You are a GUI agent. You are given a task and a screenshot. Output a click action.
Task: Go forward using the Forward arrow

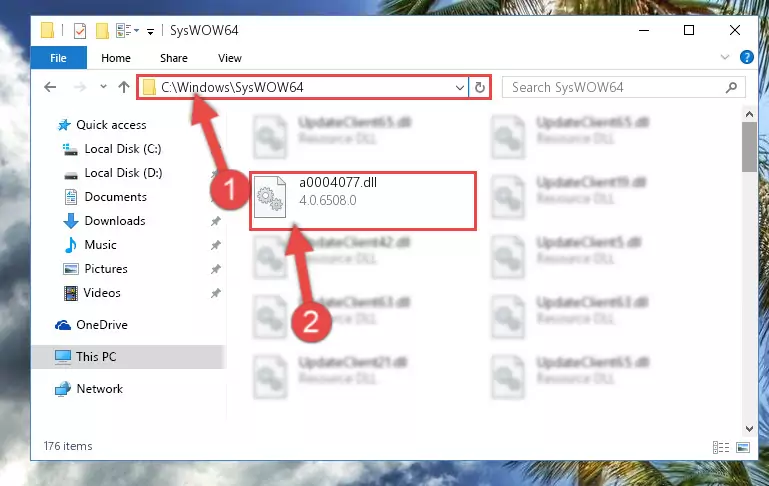(x=79, y=87)
